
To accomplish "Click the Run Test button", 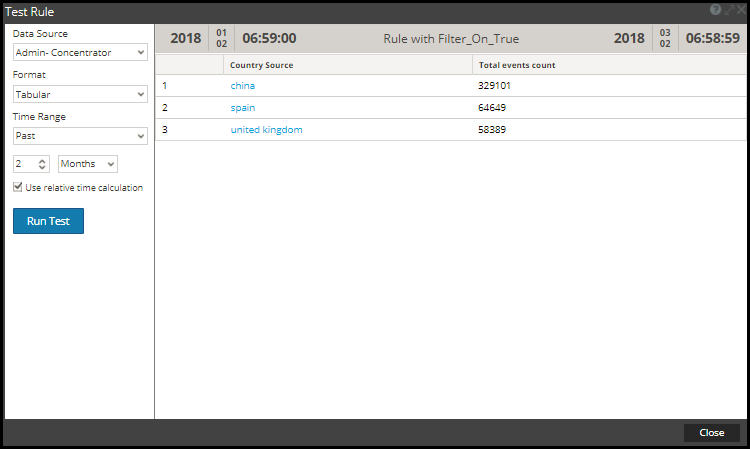I will (48, 221).
